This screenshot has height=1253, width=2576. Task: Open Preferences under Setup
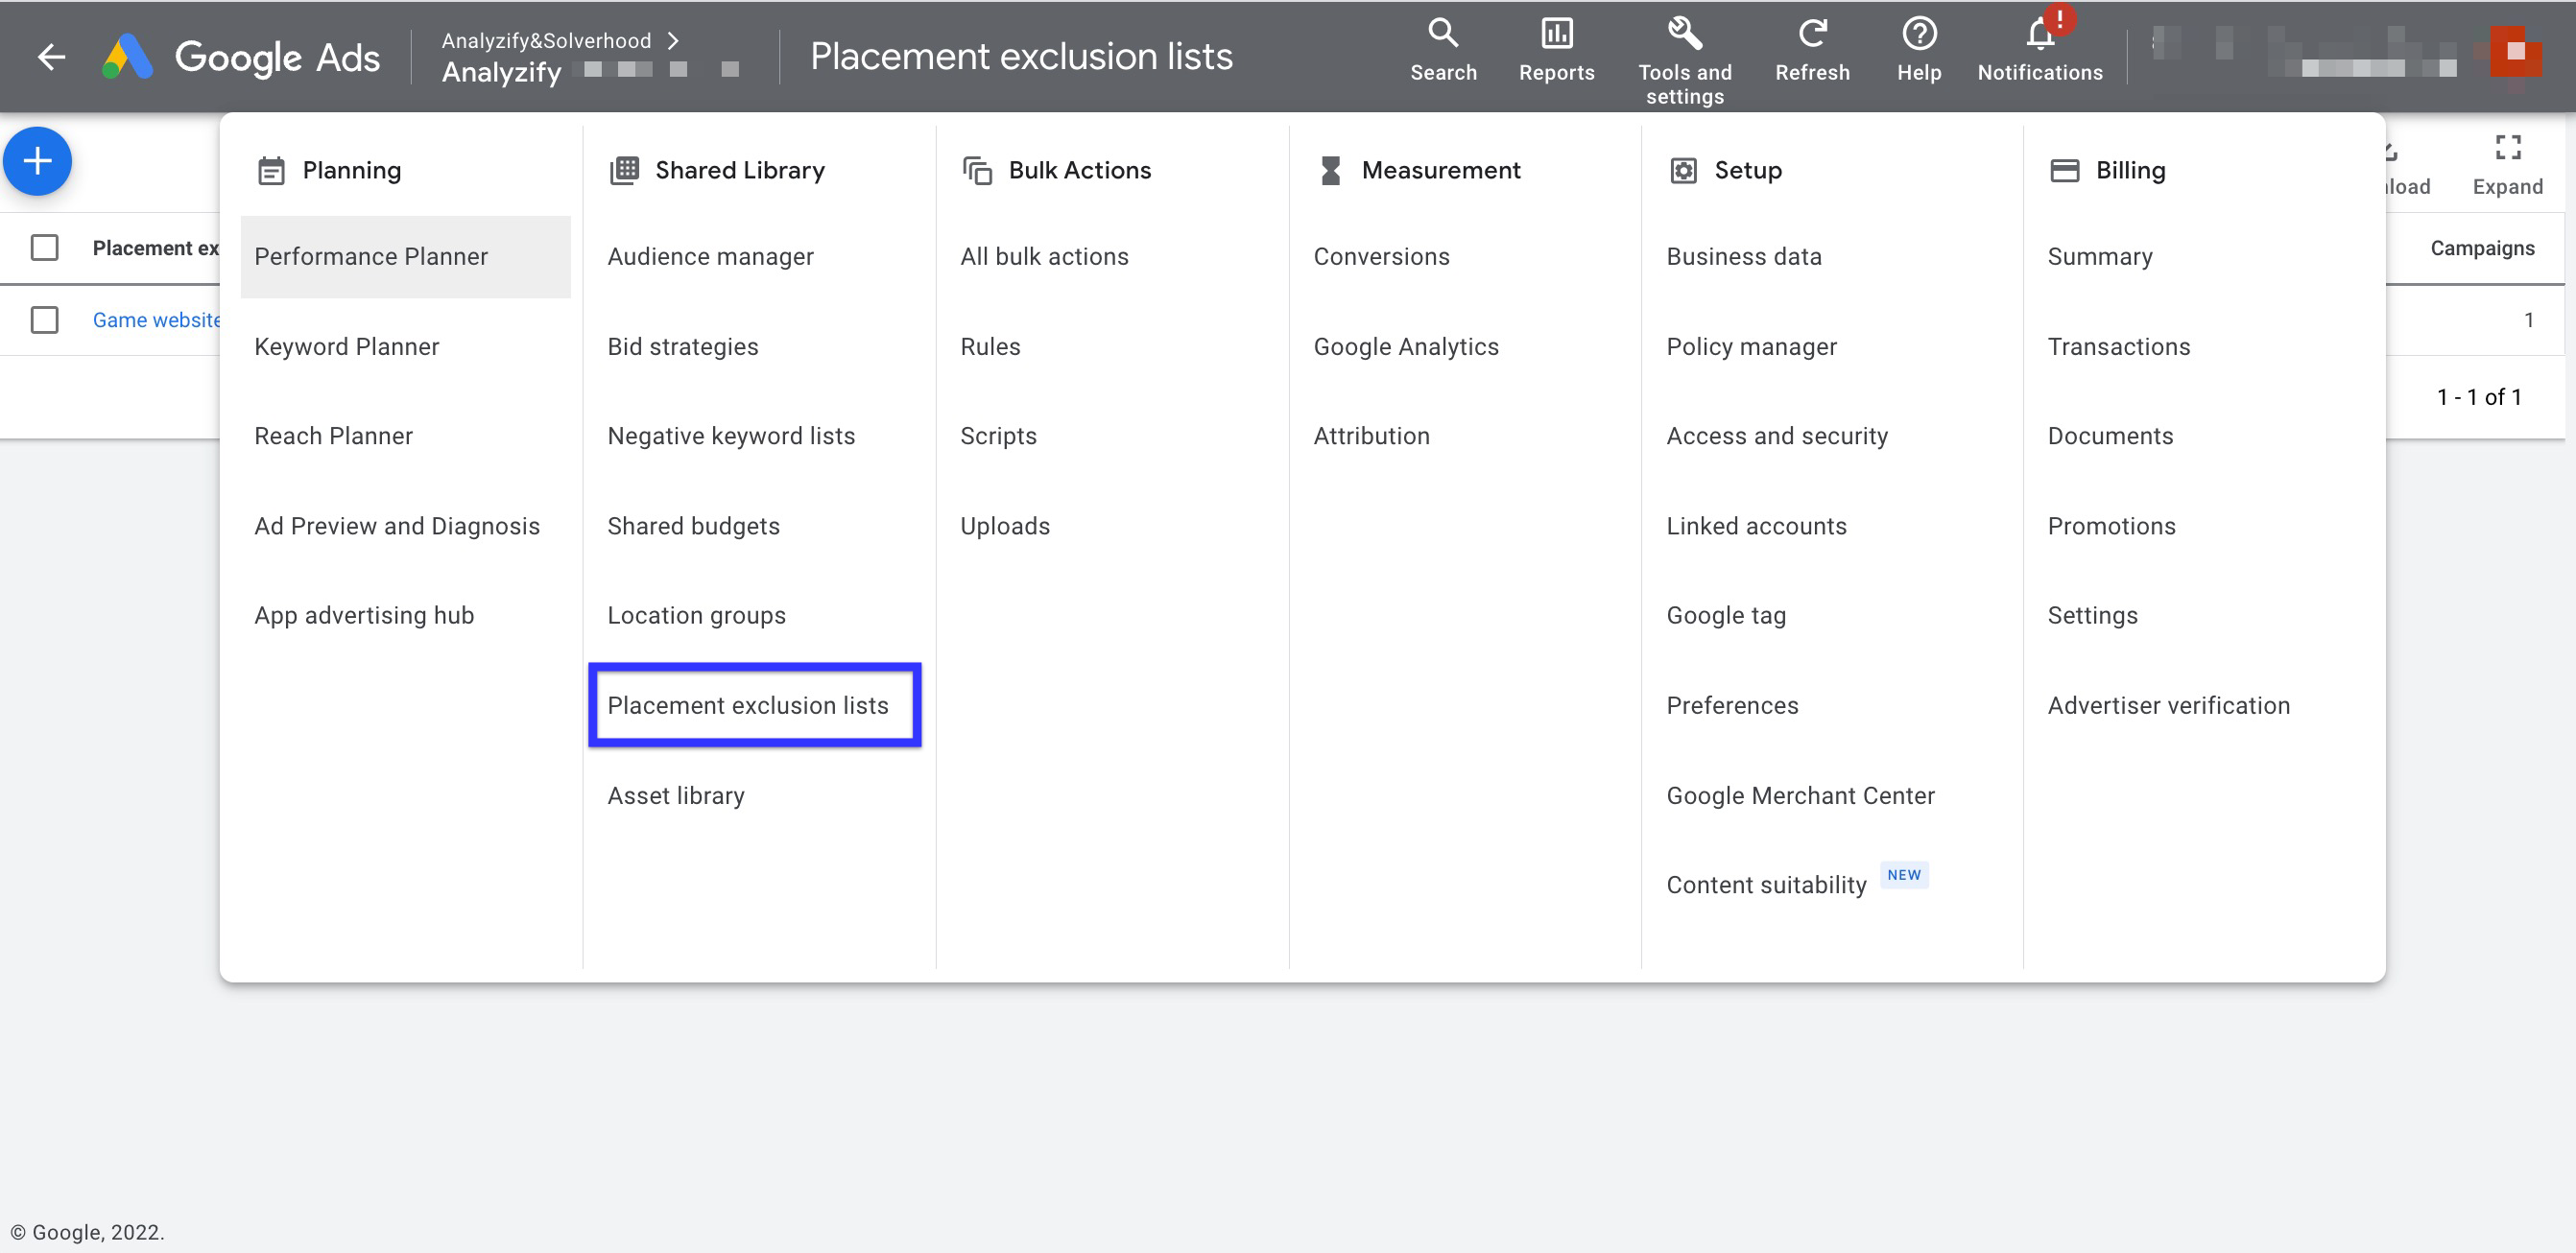pos(1732,706)
